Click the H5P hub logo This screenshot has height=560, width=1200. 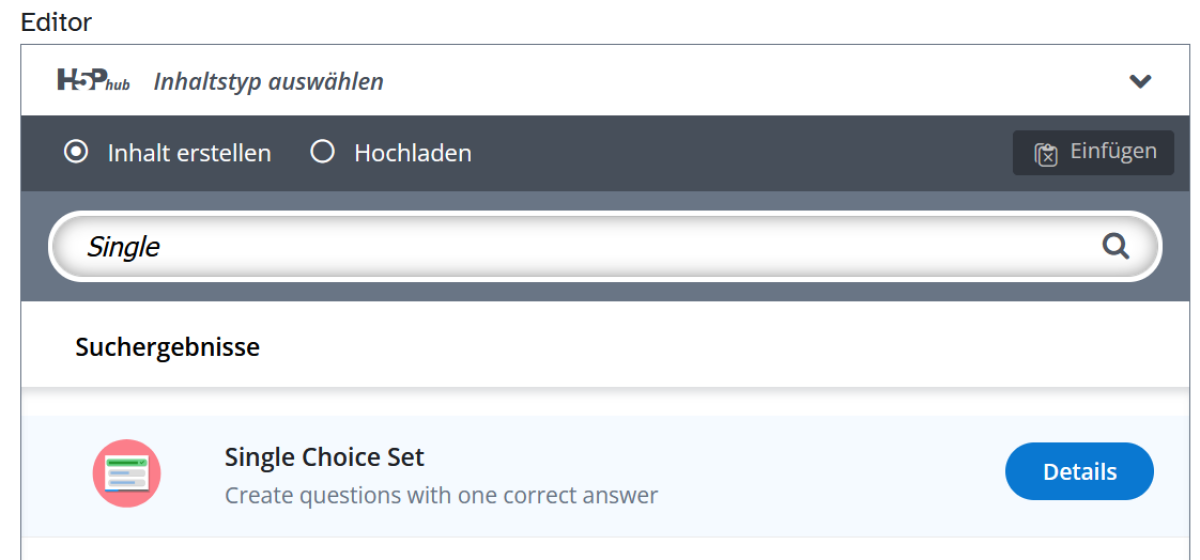pos(93,81)
